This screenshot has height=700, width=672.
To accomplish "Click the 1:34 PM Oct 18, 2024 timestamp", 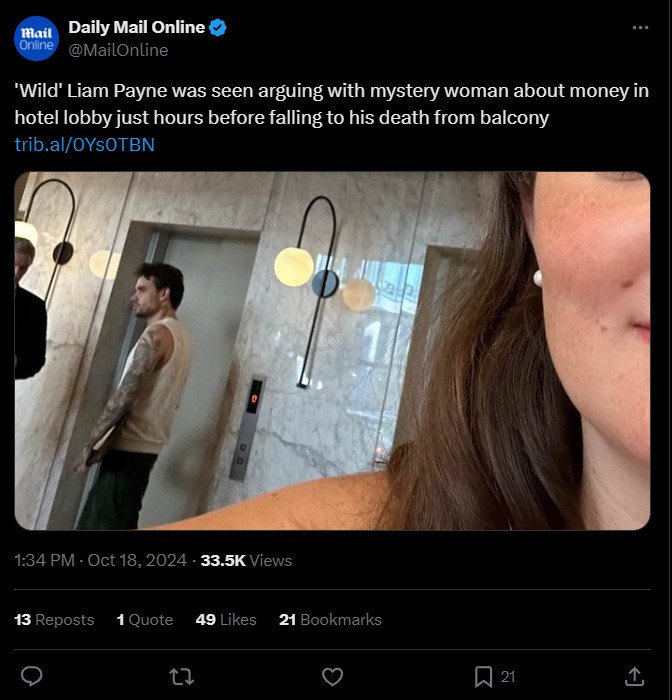I will (100, 561).
